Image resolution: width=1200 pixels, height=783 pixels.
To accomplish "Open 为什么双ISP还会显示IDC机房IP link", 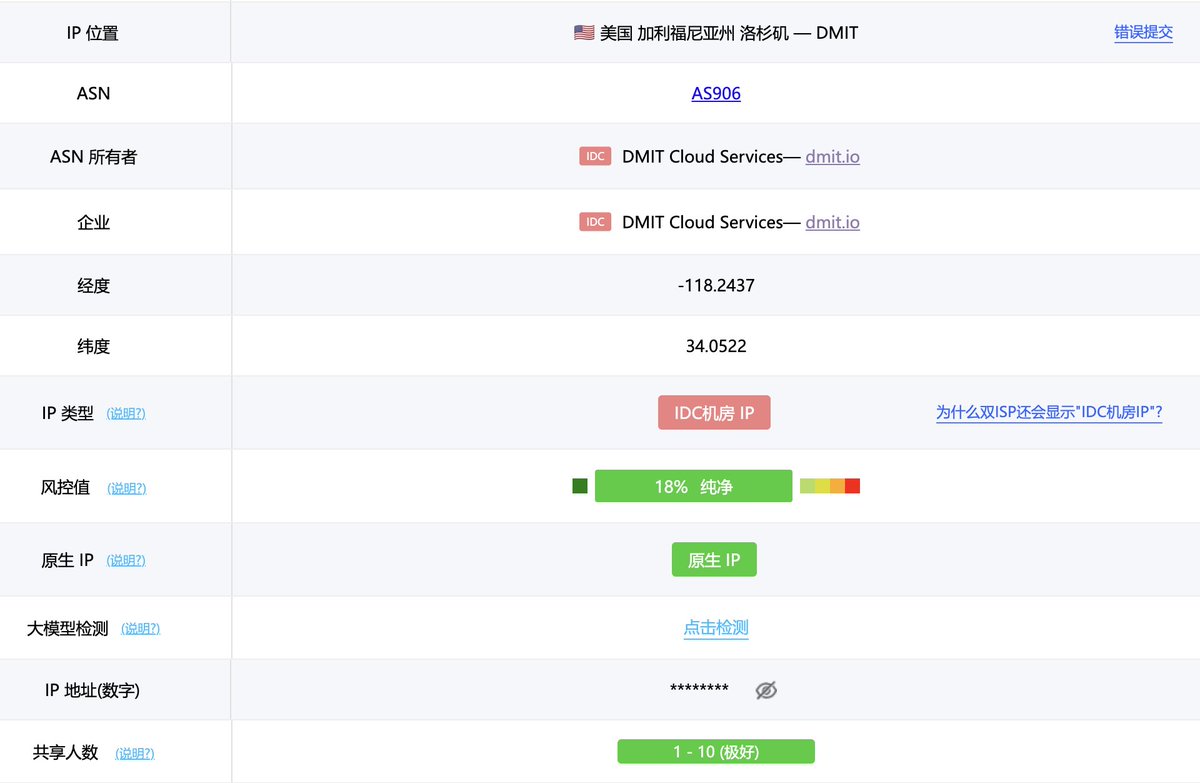I will [x=1049, y=412].
